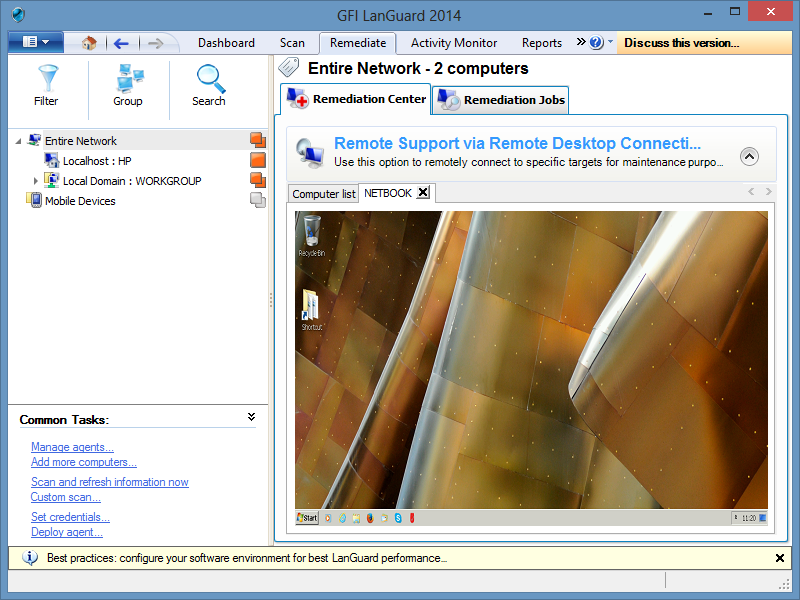Close the NETBOOK remote session tab

(x=423, y=192)
